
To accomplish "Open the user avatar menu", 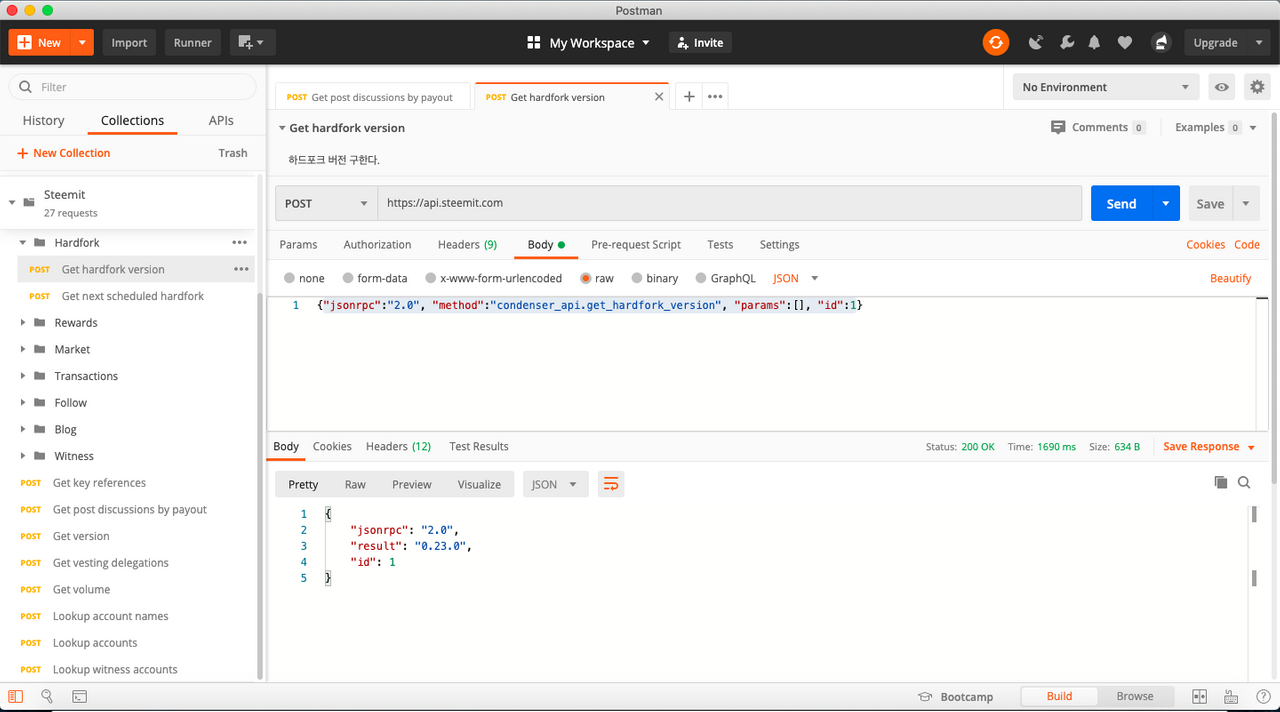I will click(1161, 43).
